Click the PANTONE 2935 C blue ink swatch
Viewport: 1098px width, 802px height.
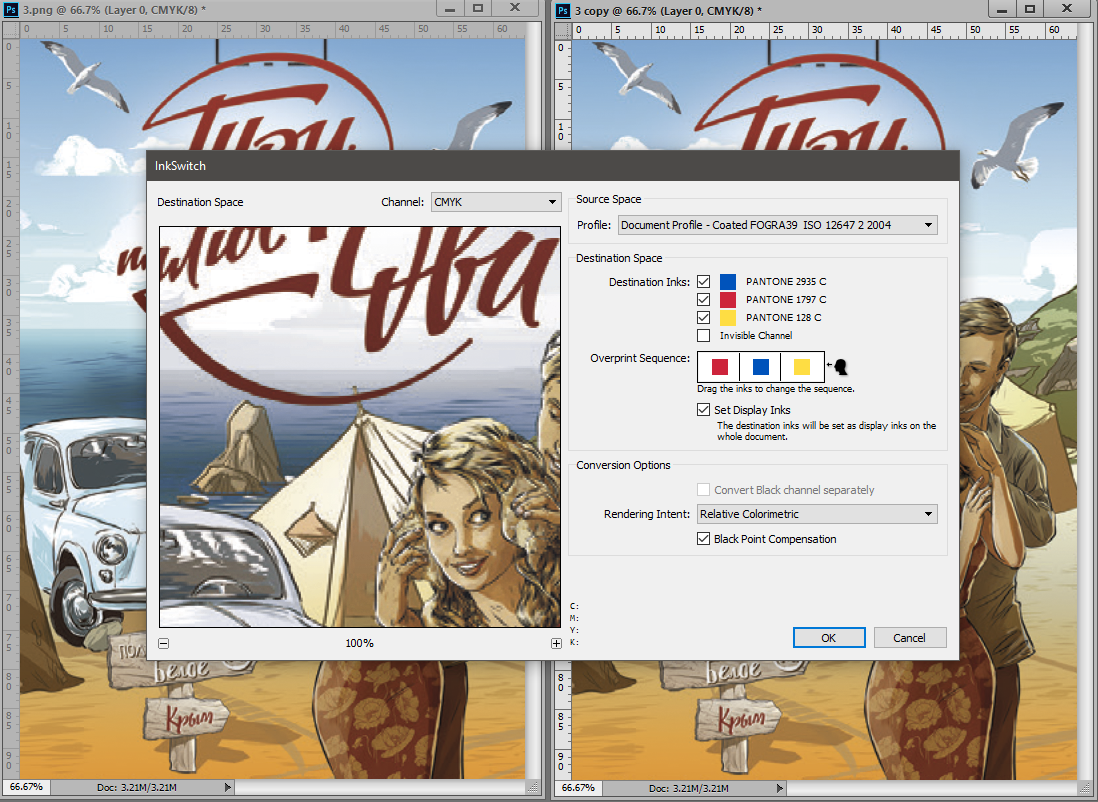[x=728, y=282]
